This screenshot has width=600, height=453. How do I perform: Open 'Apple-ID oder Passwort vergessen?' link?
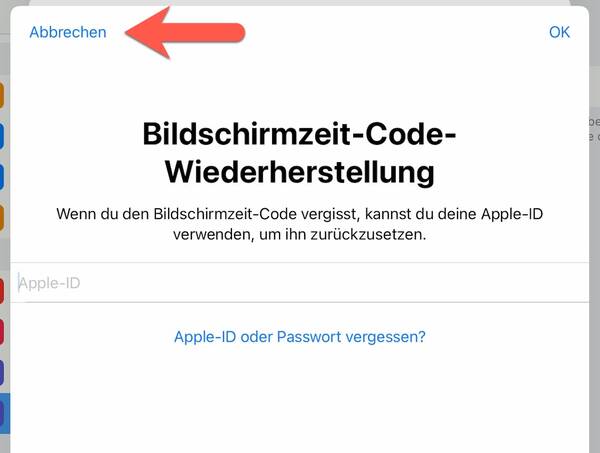click(300, 337)
